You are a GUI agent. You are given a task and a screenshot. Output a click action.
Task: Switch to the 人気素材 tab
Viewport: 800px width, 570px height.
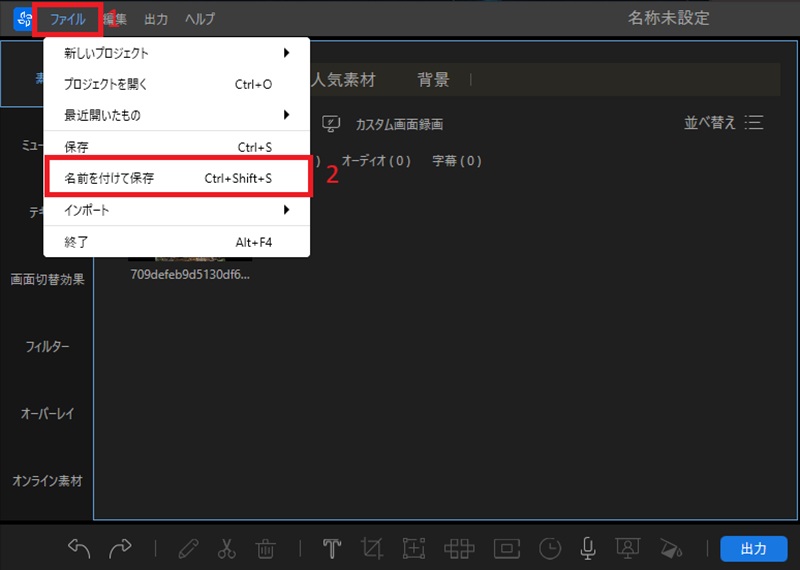tap(343, 80)
